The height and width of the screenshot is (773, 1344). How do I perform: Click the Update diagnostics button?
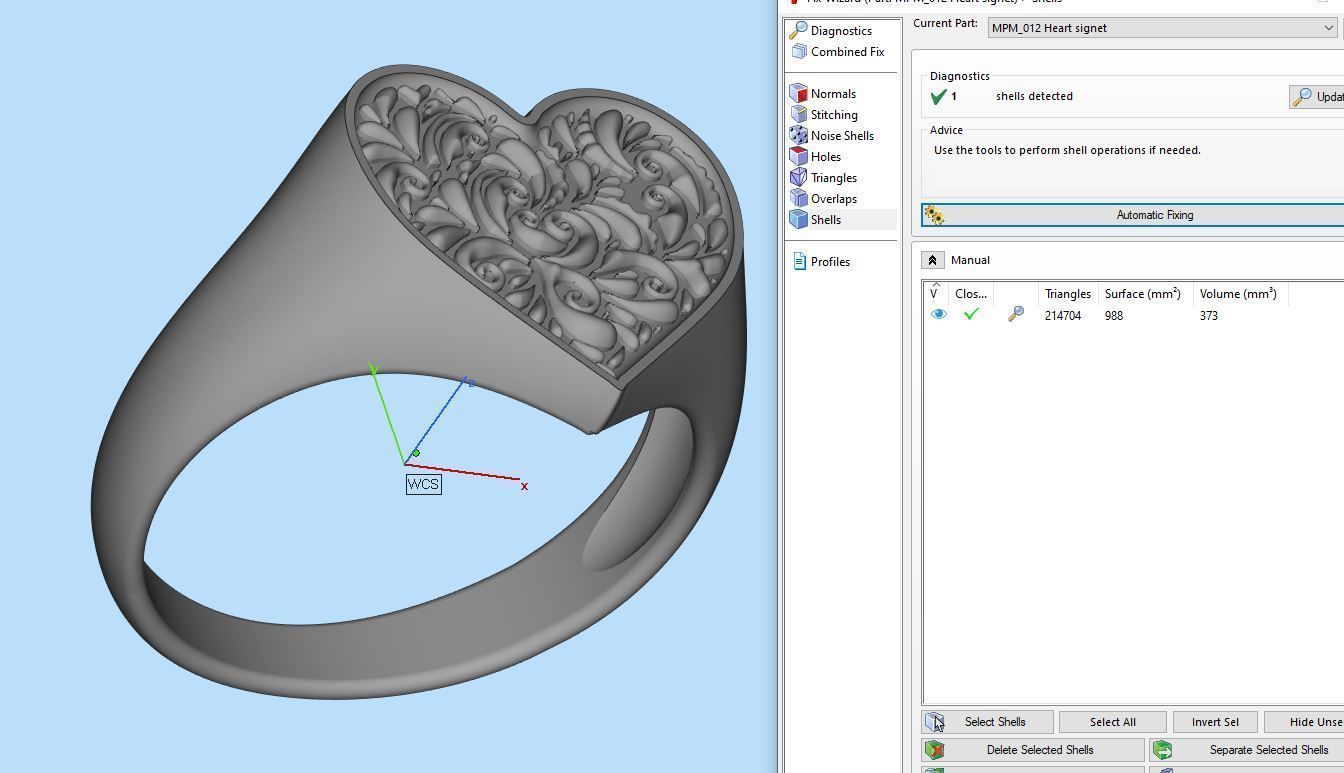click(x=1317, y=97)
